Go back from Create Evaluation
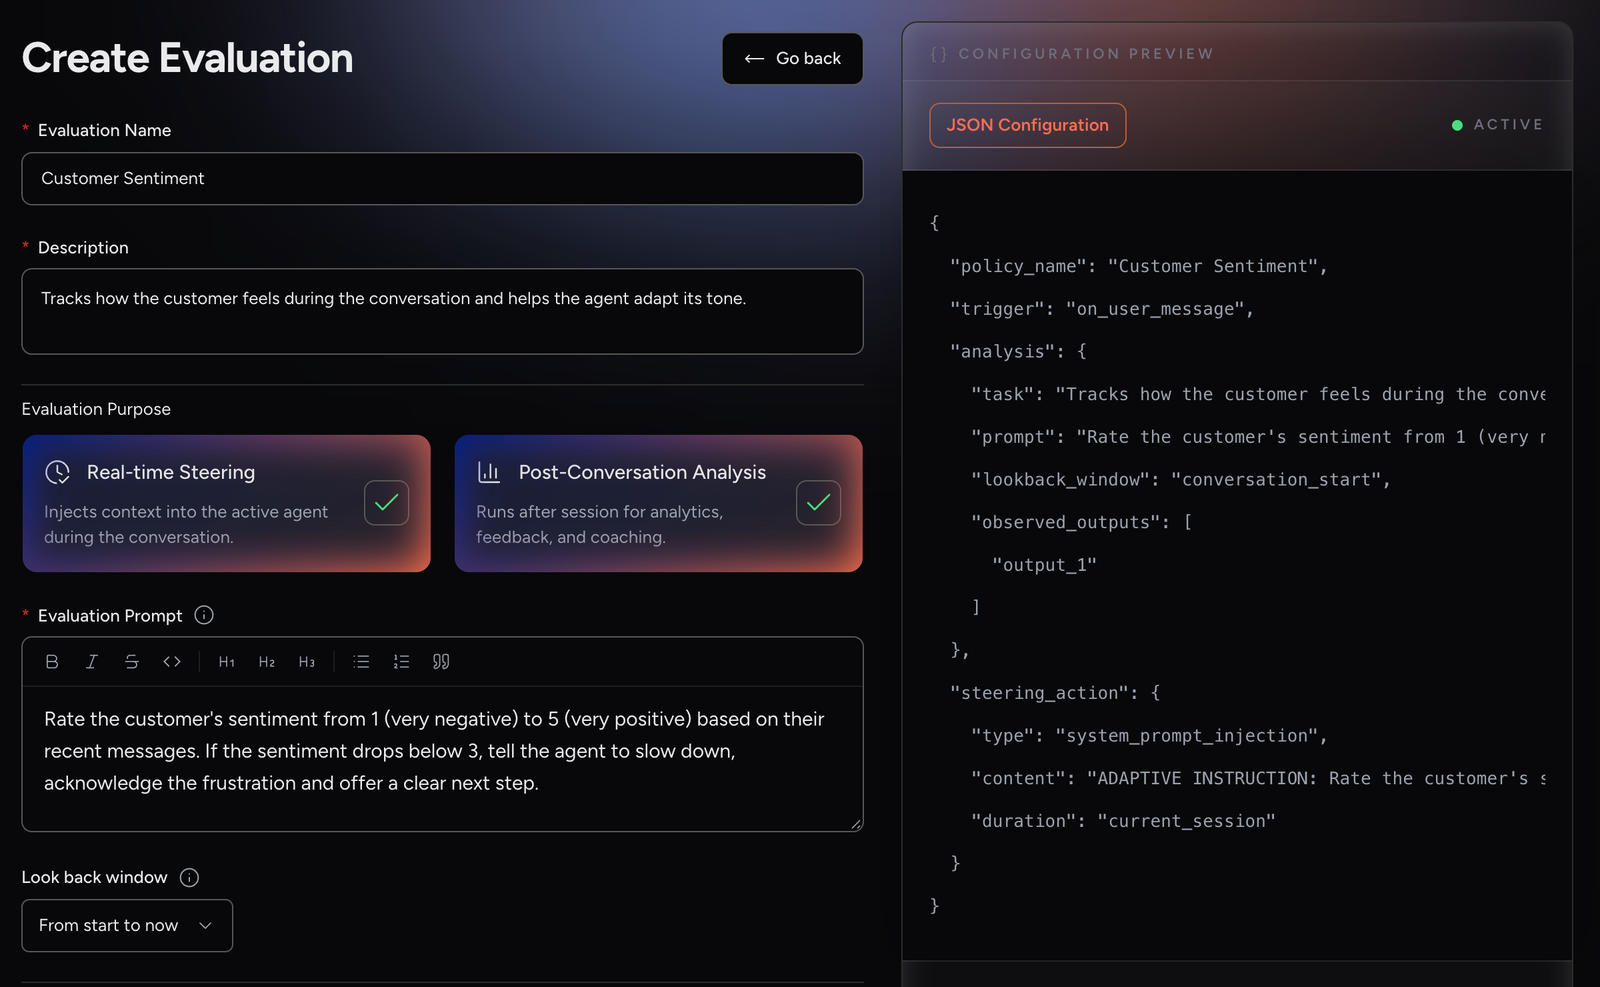The width and height of the screenshot is (1600, 987). point(792,59)
